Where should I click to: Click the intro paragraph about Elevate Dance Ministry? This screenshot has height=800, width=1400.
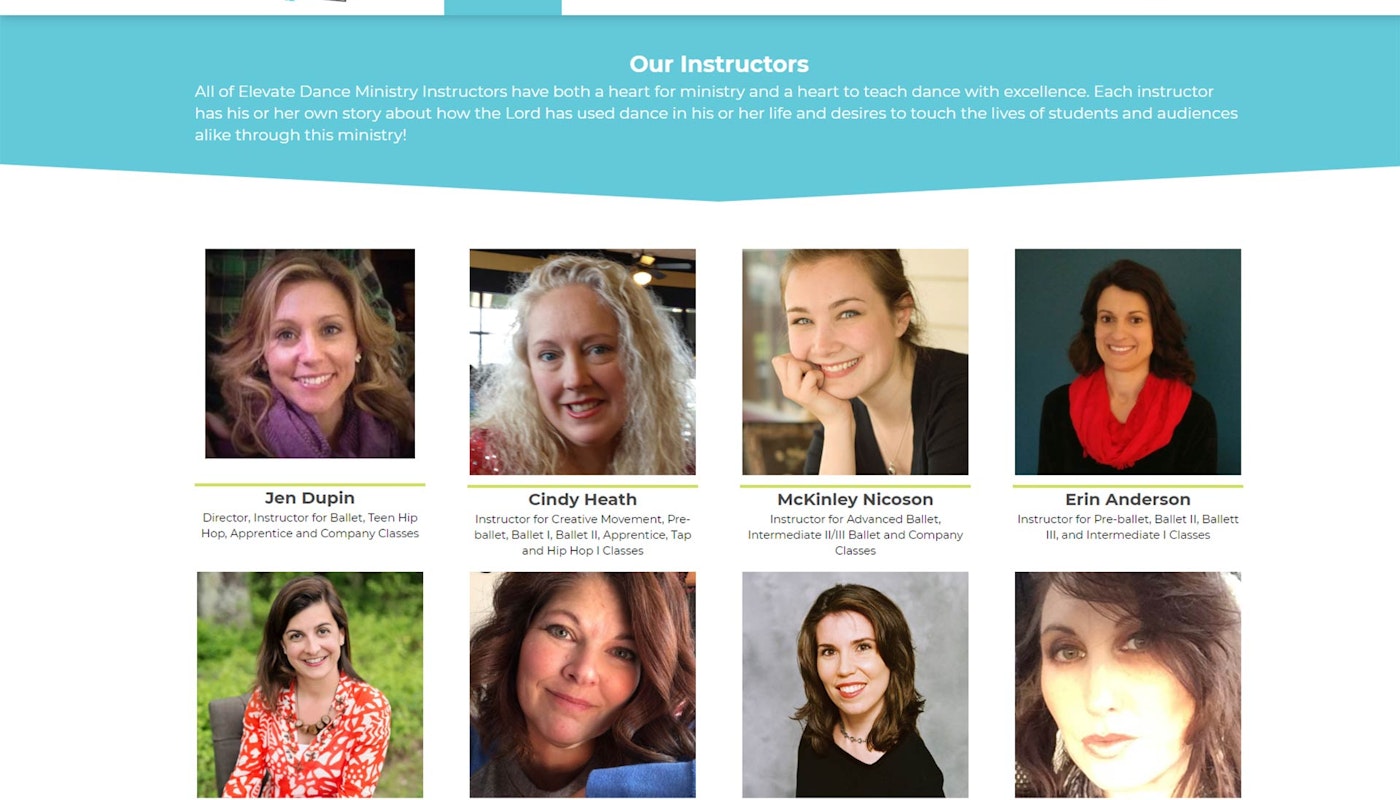[x=716, y=113]
